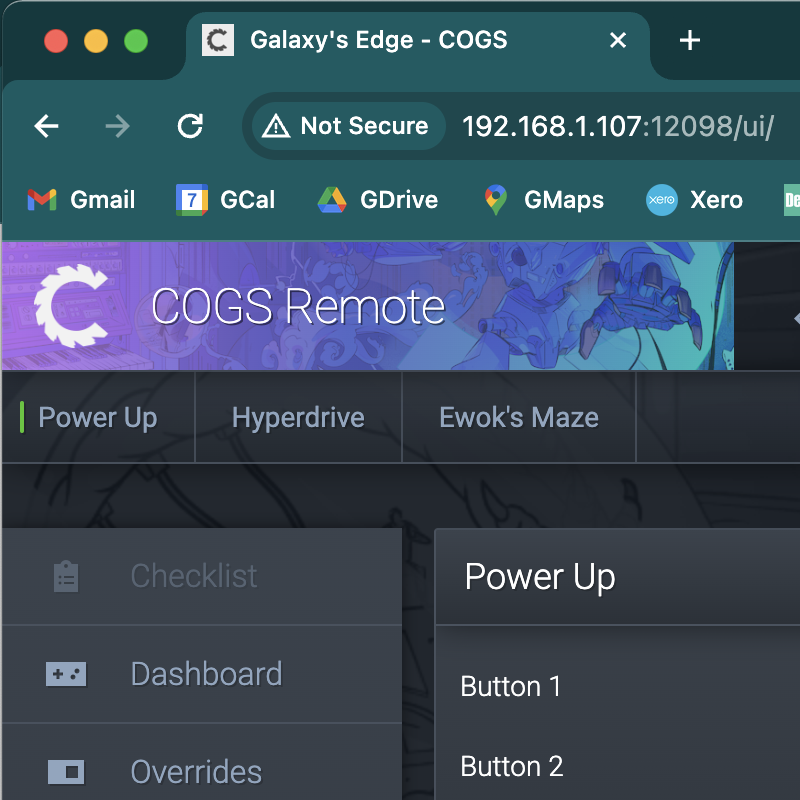Click the Checklist clipboard icon
Viewport: 800px width, 800px height.
66,577
